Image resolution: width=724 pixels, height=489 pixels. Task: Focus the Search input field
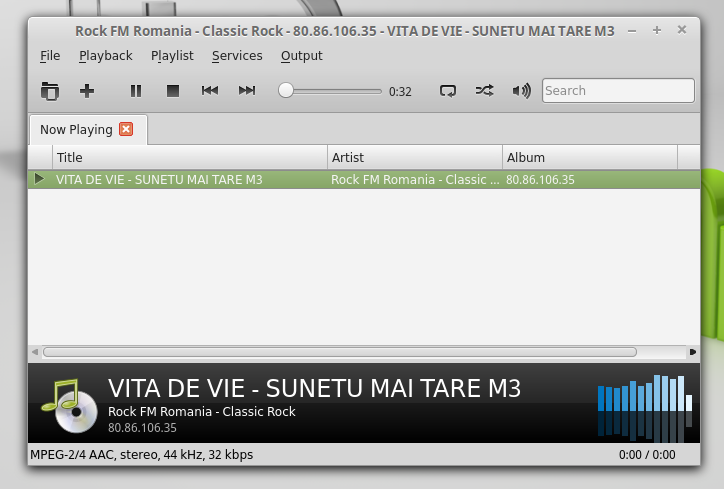[x=618, y=91]
